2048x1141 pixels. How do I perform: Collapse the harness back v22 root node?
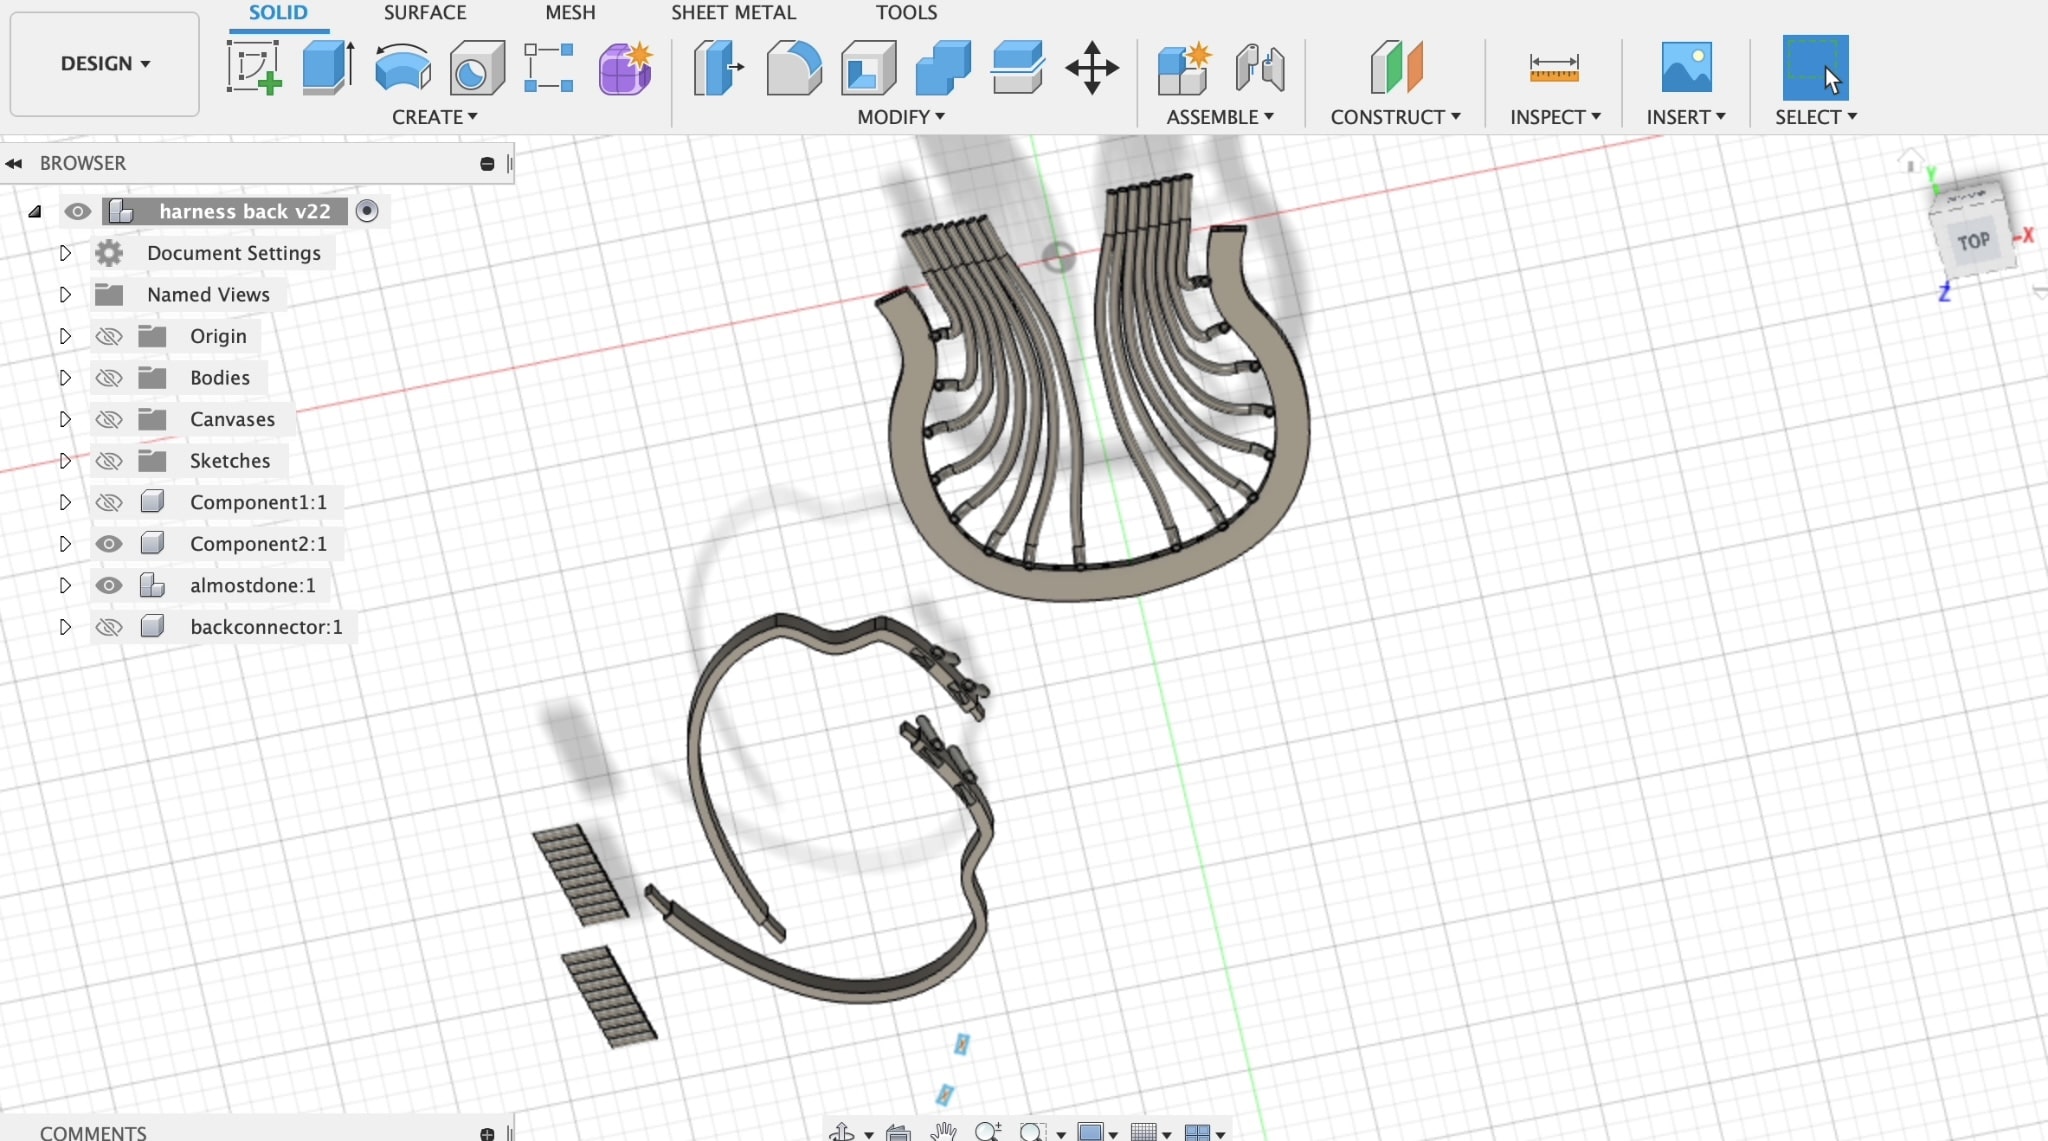point(35,211)
